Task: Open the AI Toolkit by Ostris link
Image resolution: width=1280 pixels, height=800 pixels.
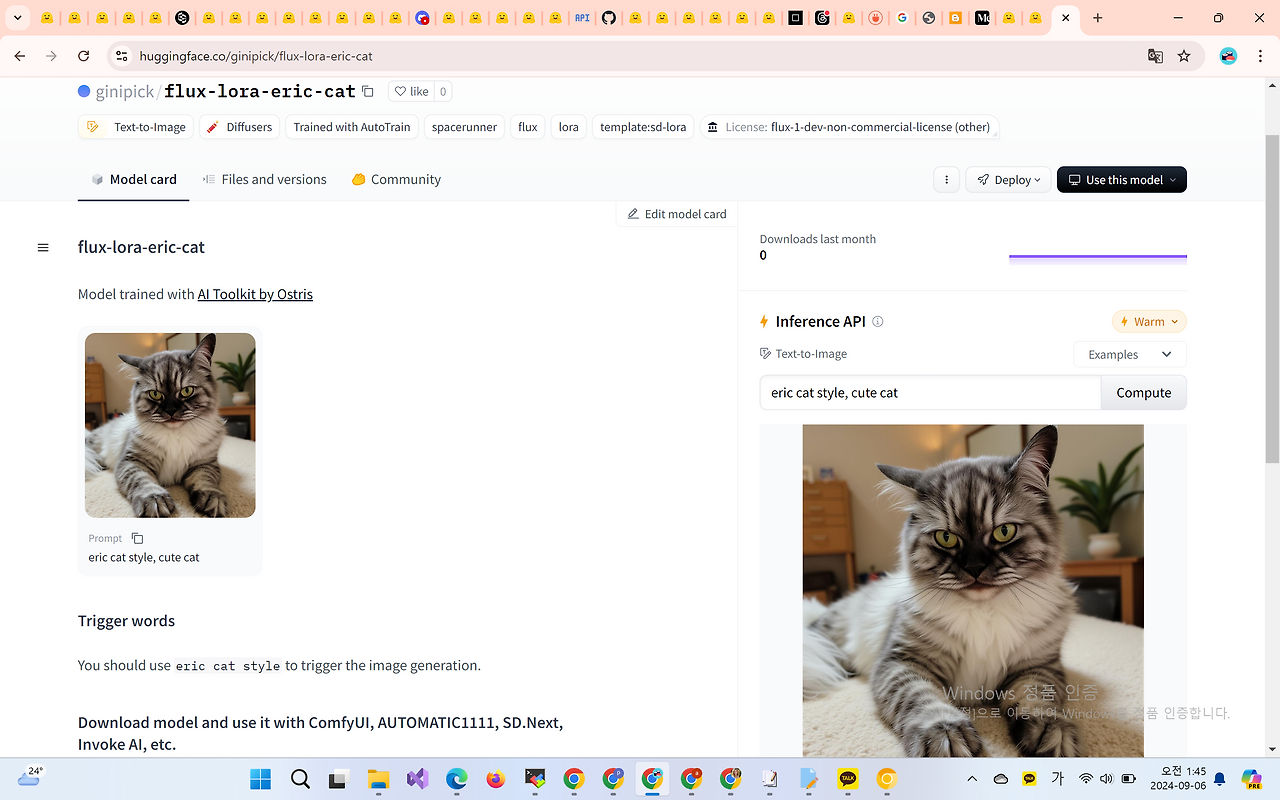Action: click(255, 294)
